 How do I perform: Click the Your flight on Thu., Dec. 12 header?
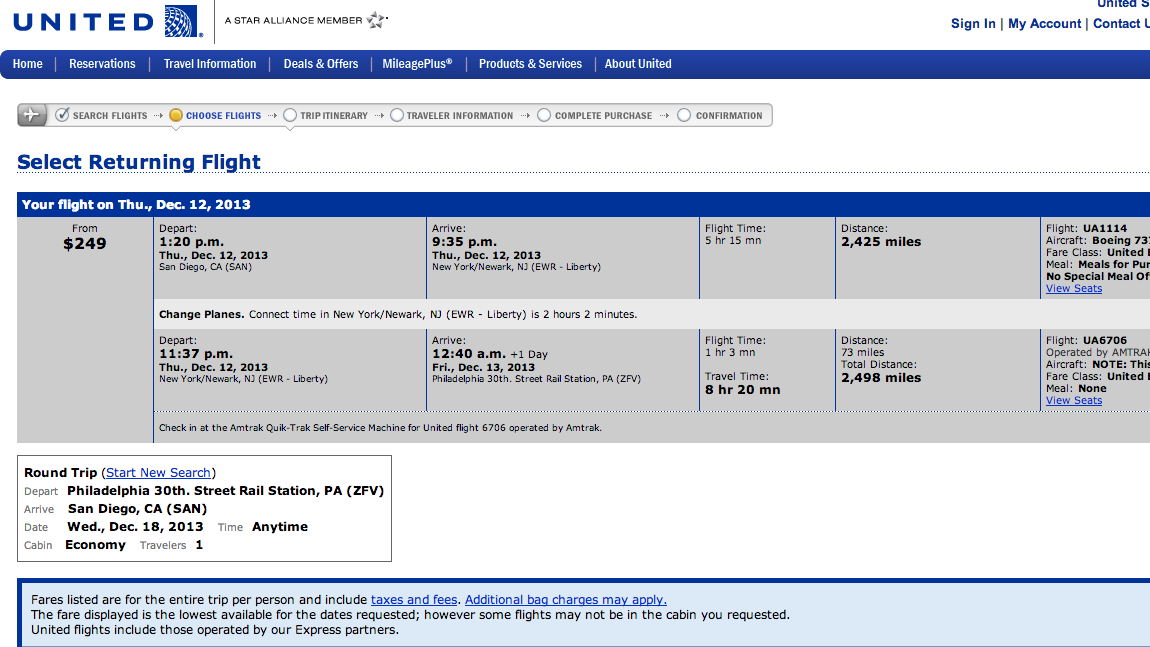[x=136, y=205]
